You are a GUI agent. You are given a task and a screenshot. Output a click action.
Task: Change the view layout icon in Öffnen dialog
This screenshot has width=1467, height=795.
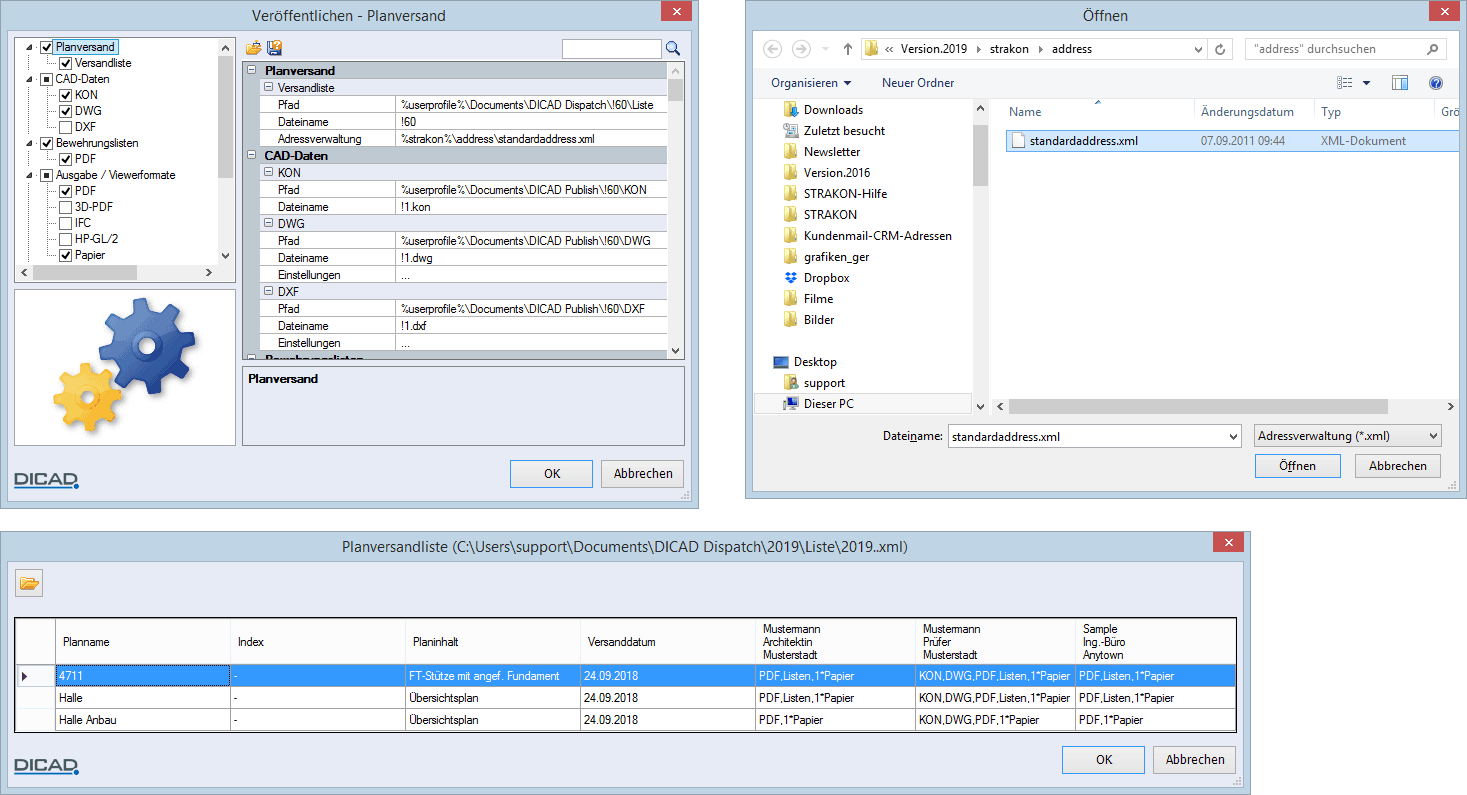pos(1345,83)
